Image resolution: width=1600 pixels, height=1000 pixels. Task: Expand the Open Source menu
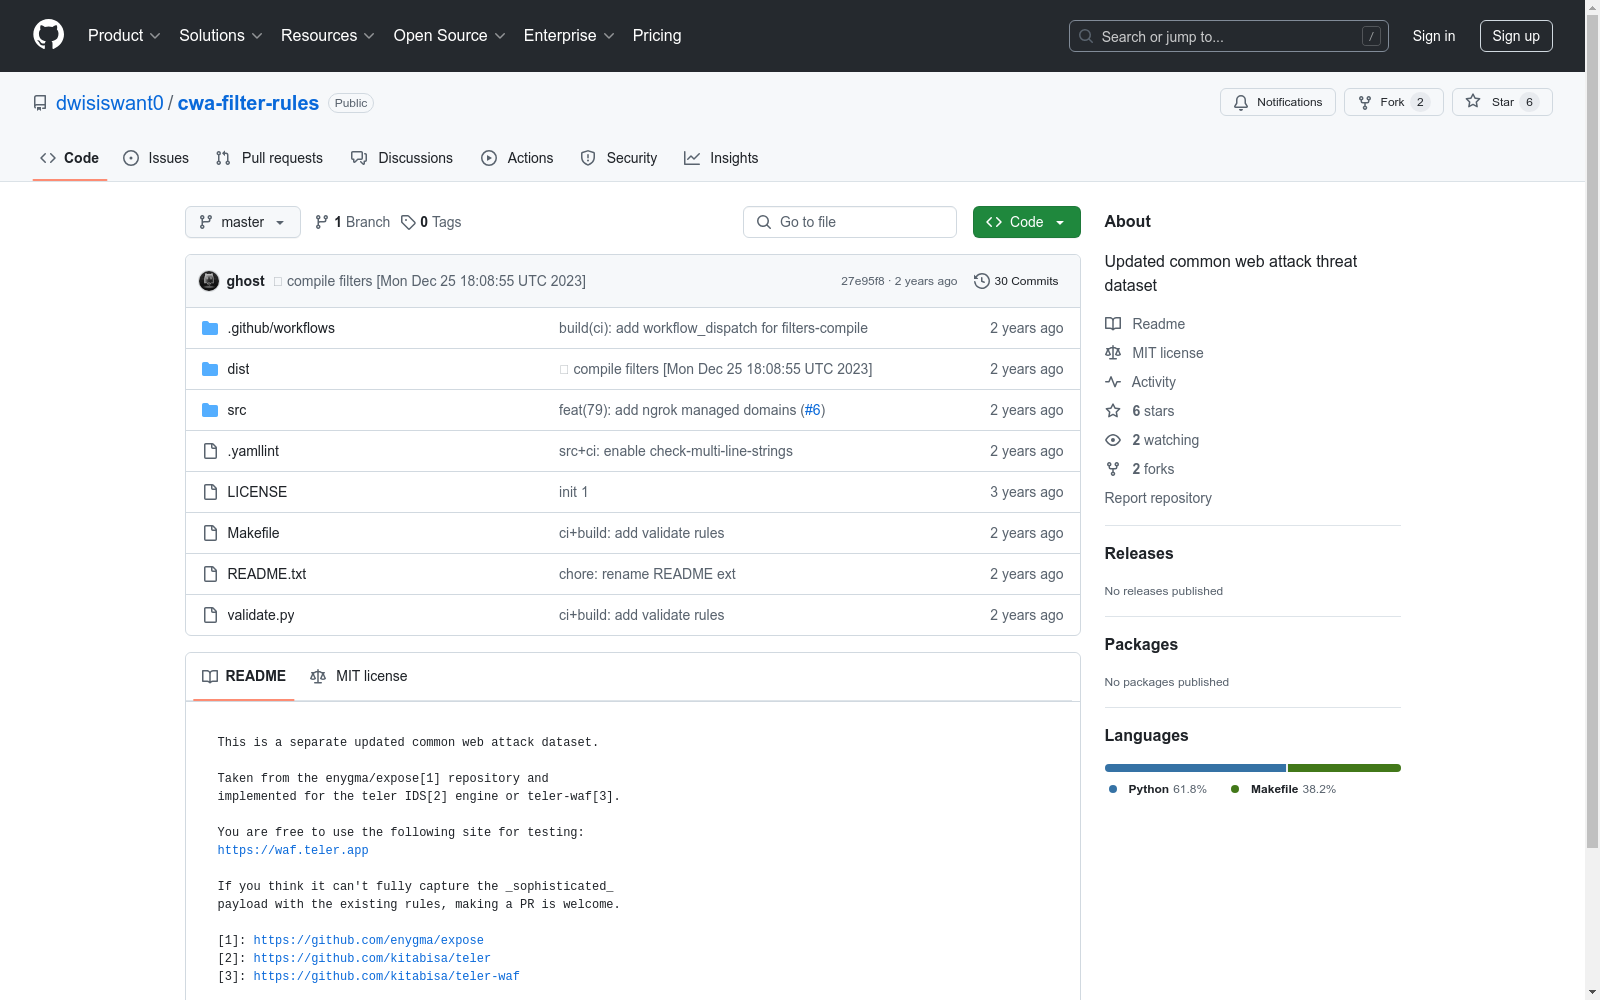(450, 36)
